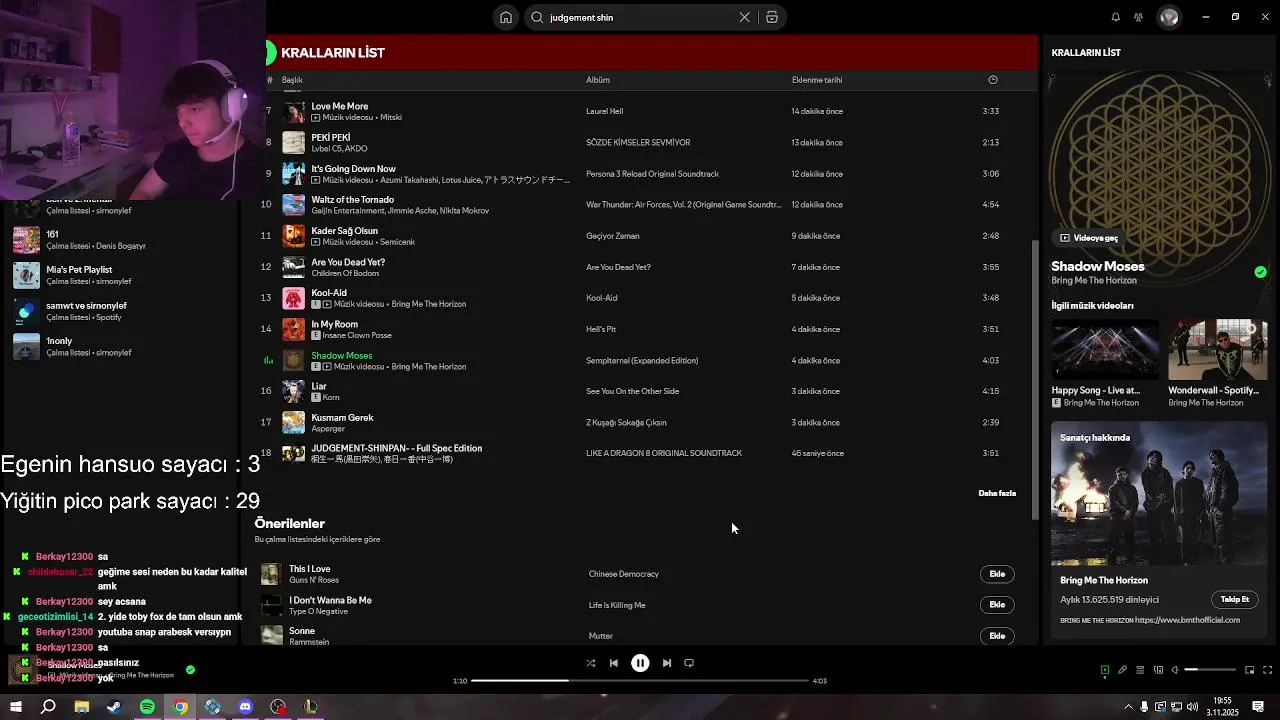
Task: Skip to previous track
Action: point(614,663)
